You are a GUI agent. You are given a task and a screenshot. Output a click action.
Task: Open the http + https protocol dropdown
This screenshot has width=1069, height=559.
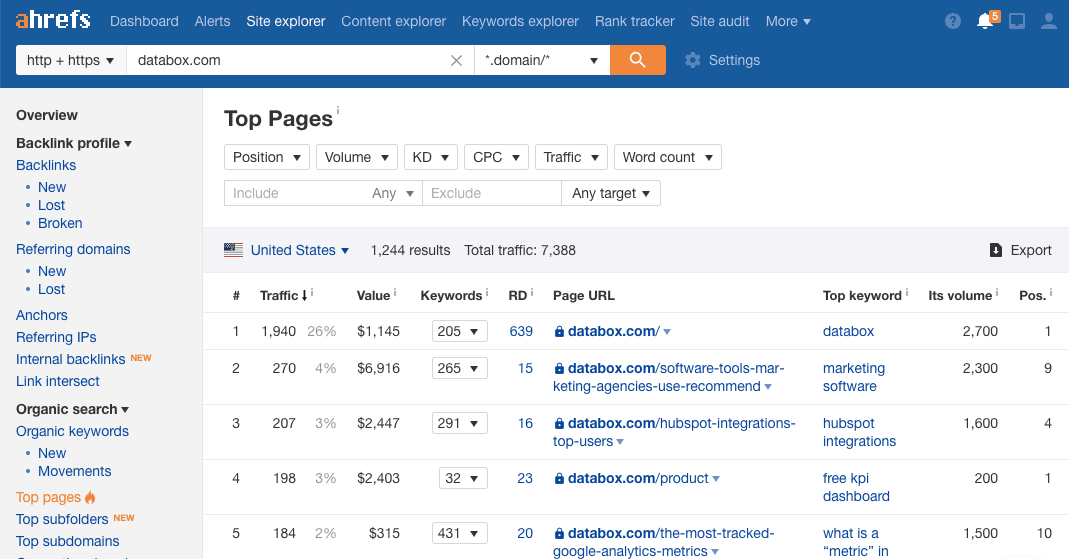(x=70, y=60)
